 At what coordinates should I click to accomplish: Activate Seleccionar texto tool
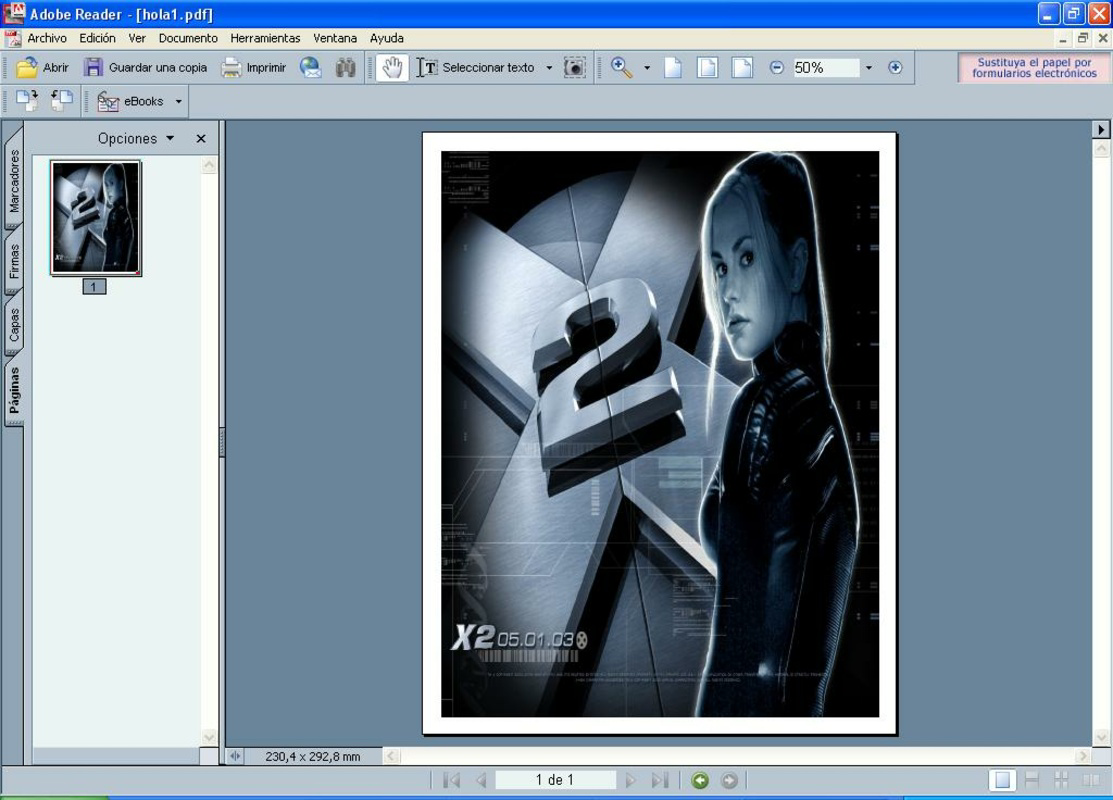[x=476, y=67]
